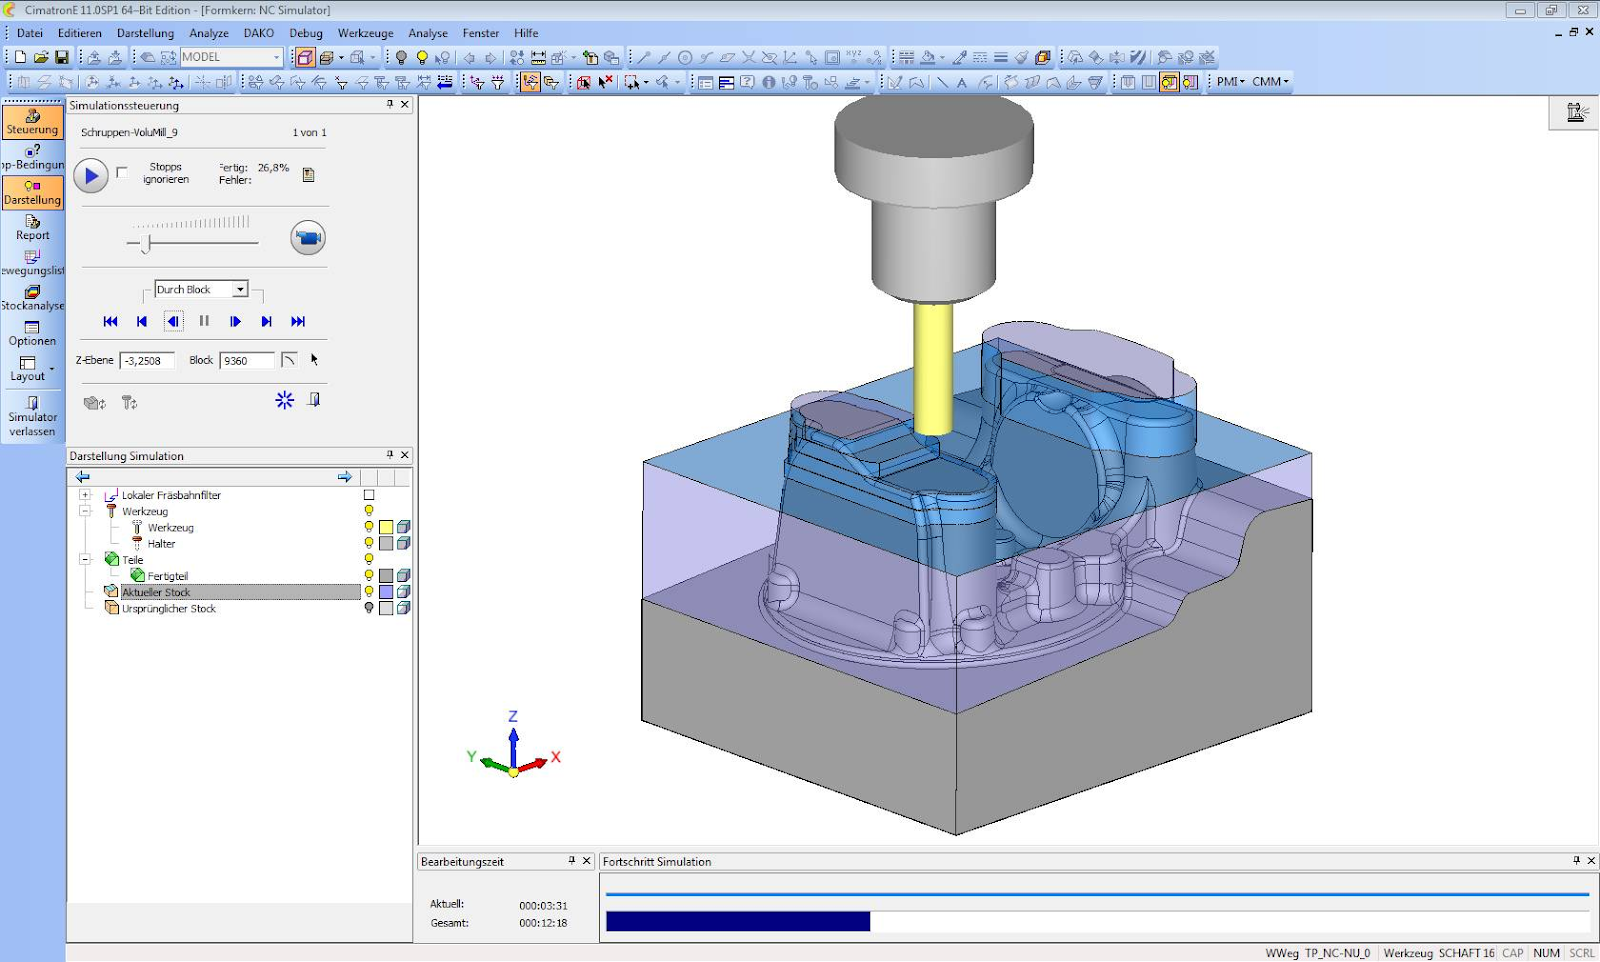The height and width of the screenshot is (962, 1600).
Task: Step one block forward
Action: [x=235, y=321]
